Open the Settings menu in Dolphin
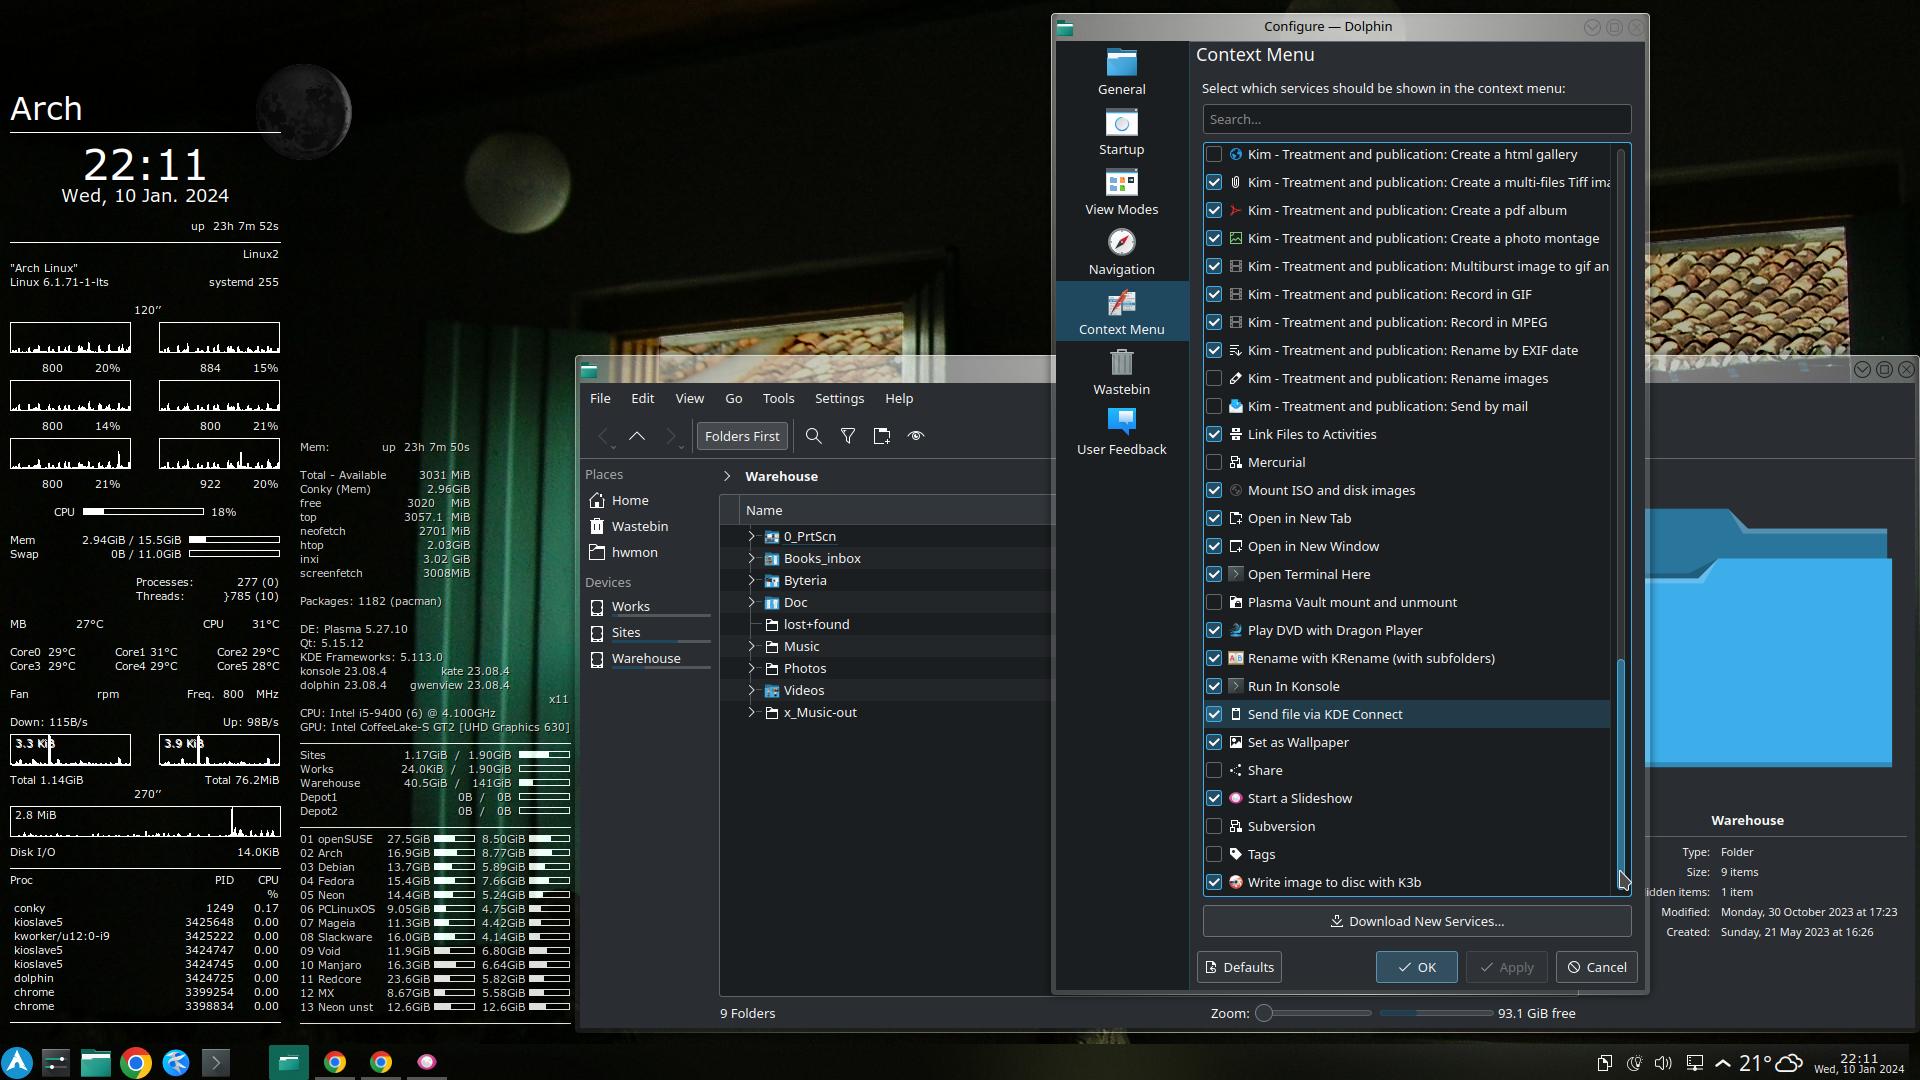The width and height of the screenshot is (1920, 1080). [838, 398]
